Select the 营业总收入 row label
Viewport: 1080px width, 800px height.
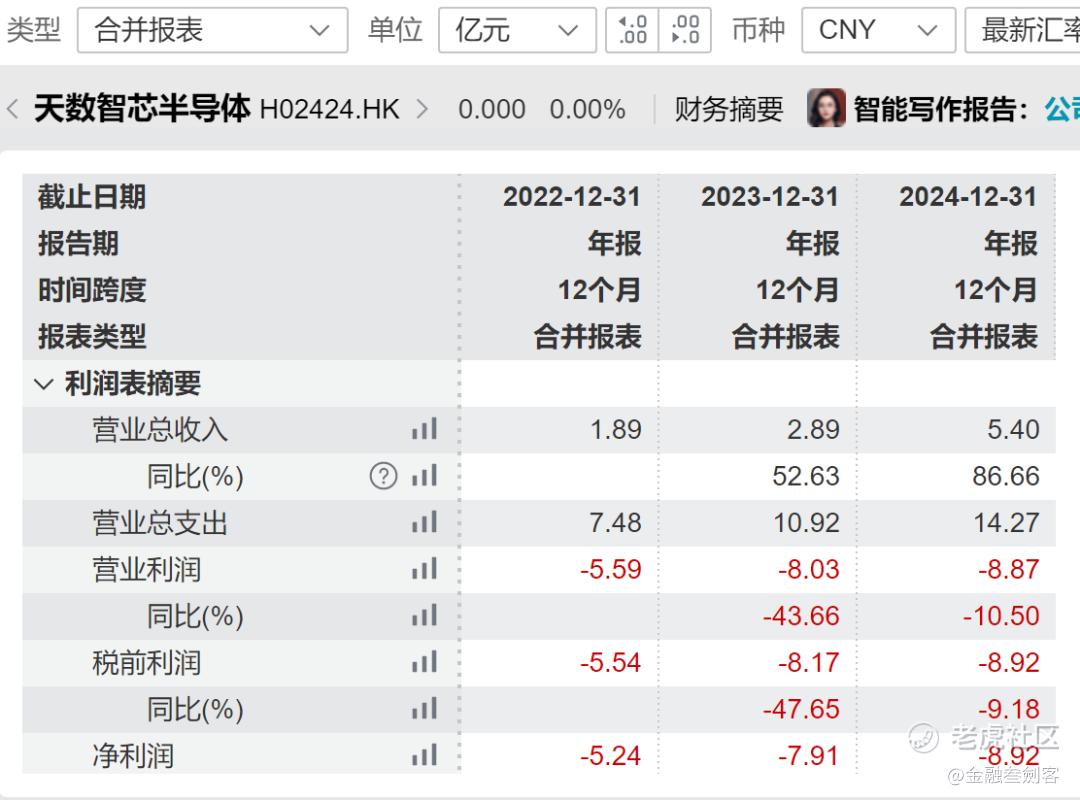click(x=160, y=430)
